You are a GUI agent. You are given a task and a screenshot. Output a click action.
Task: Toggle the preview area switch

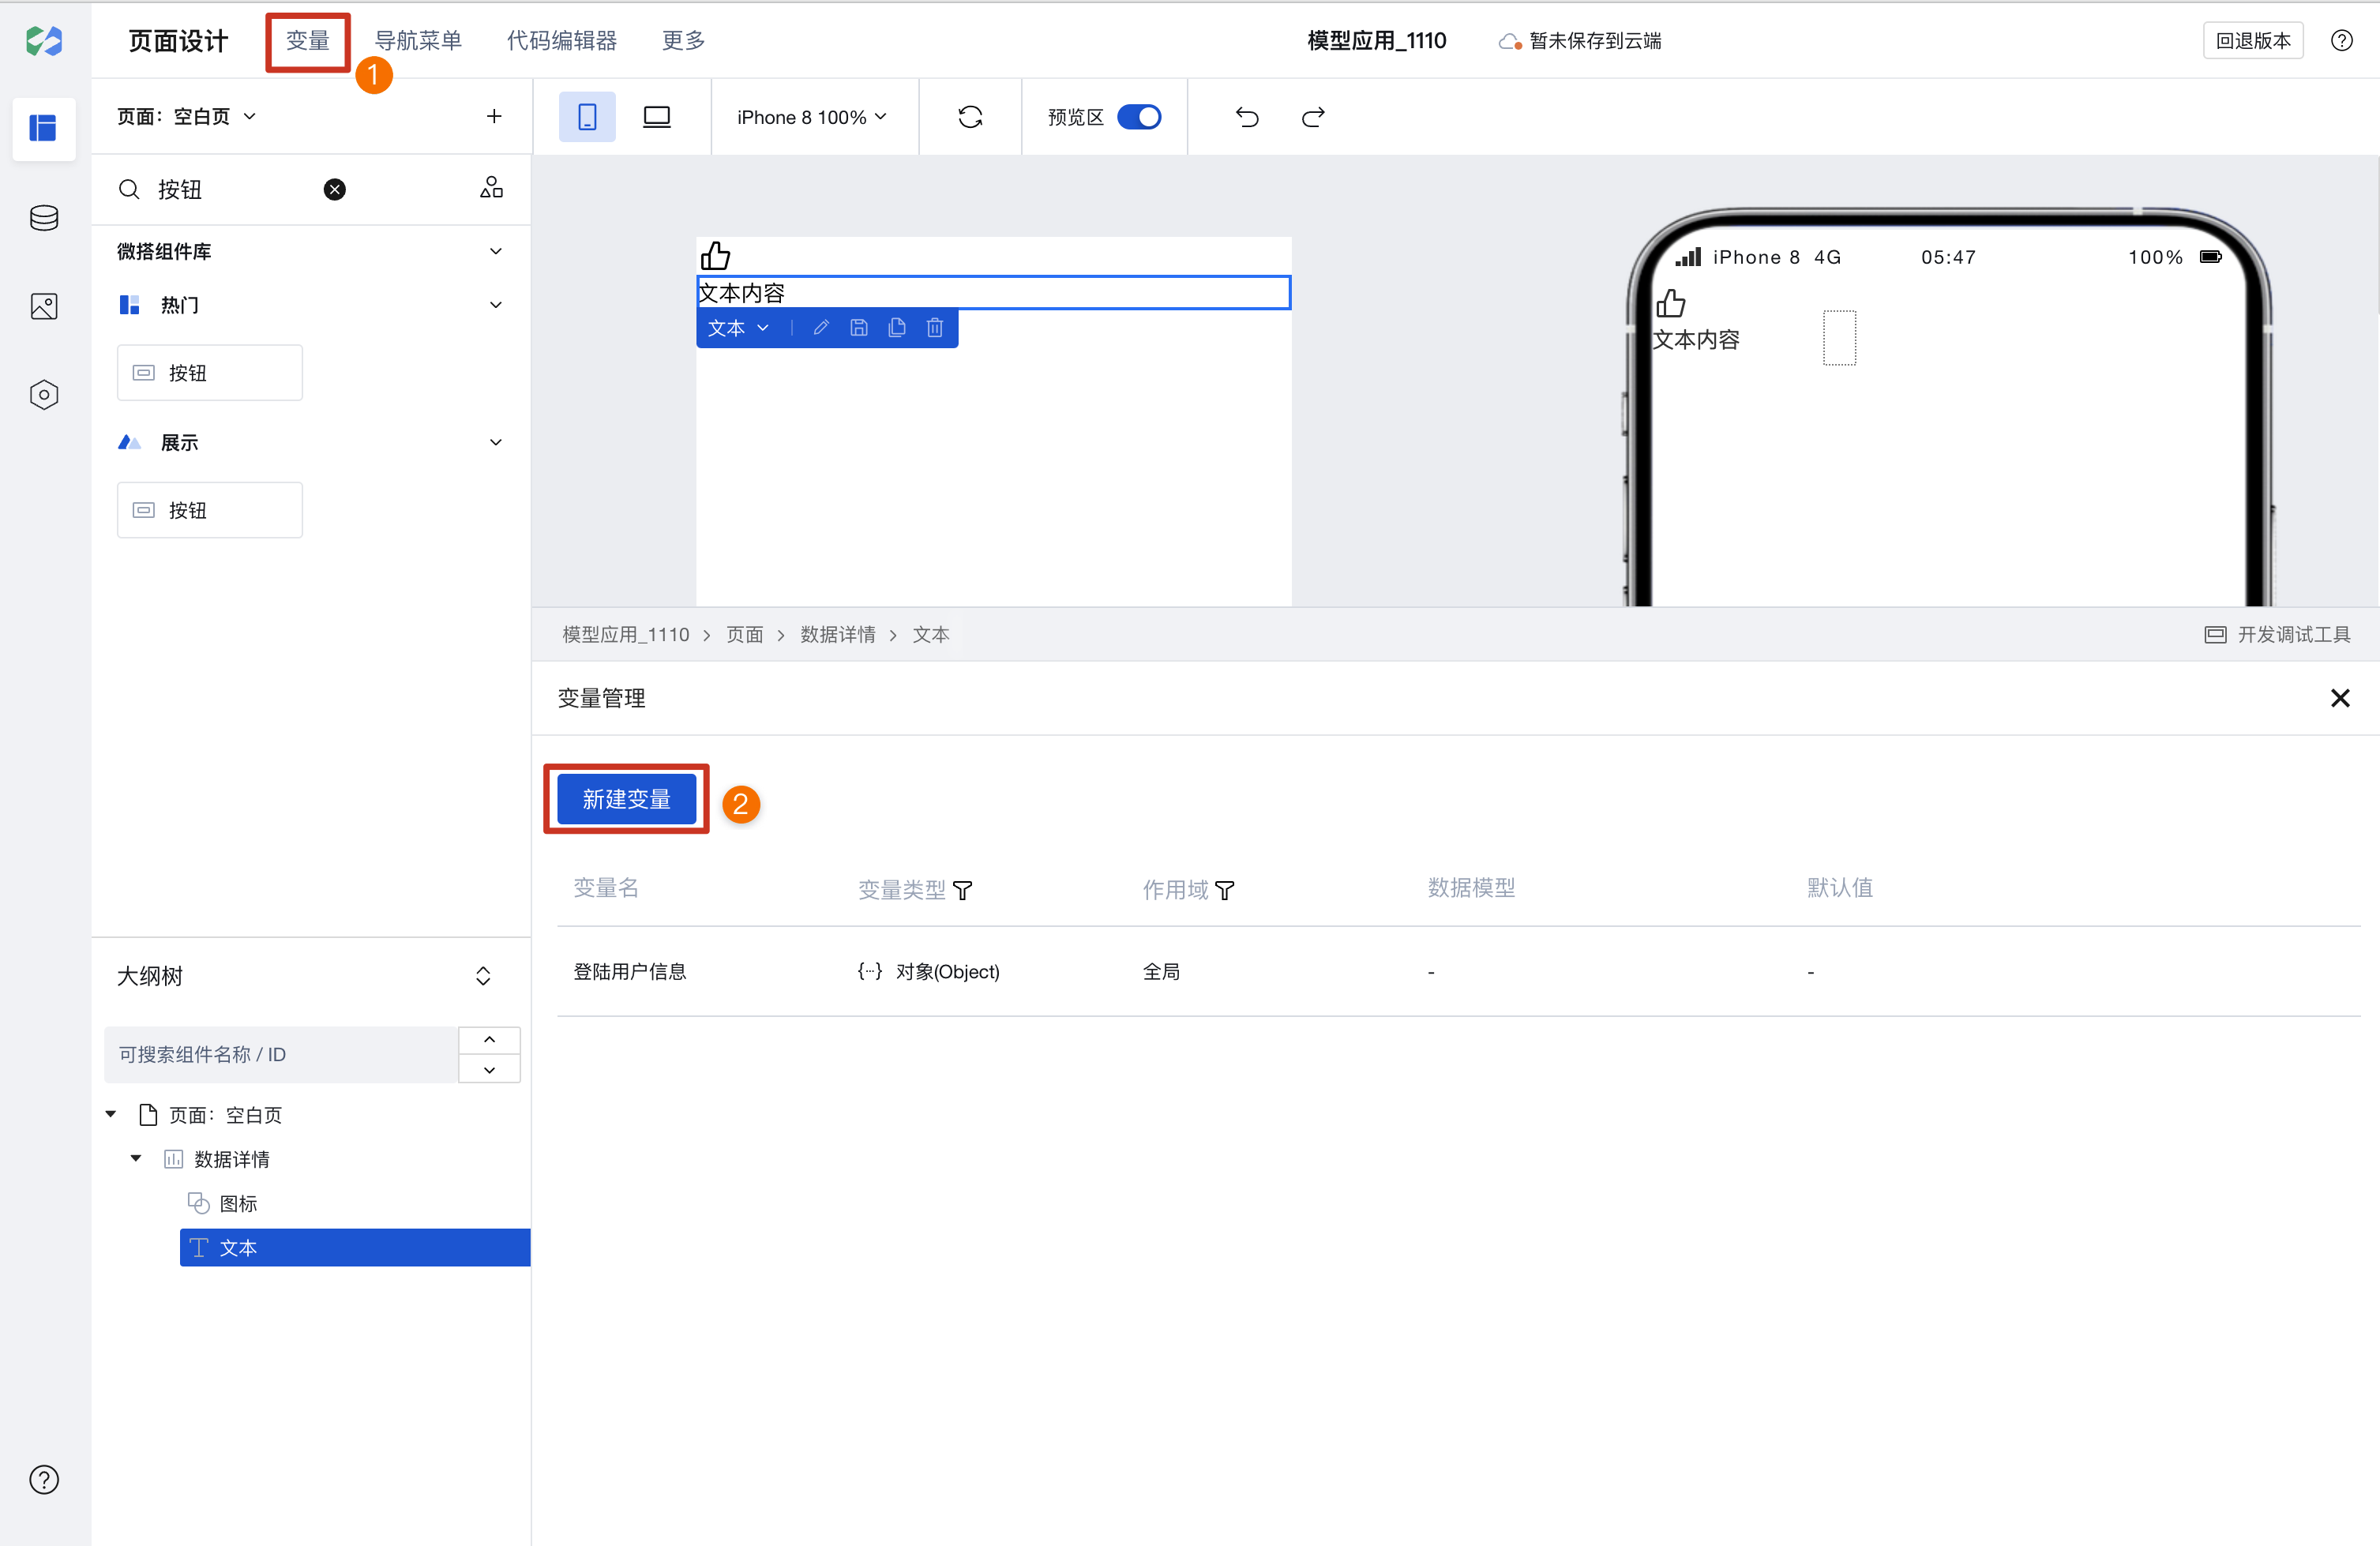point(1139,117)
